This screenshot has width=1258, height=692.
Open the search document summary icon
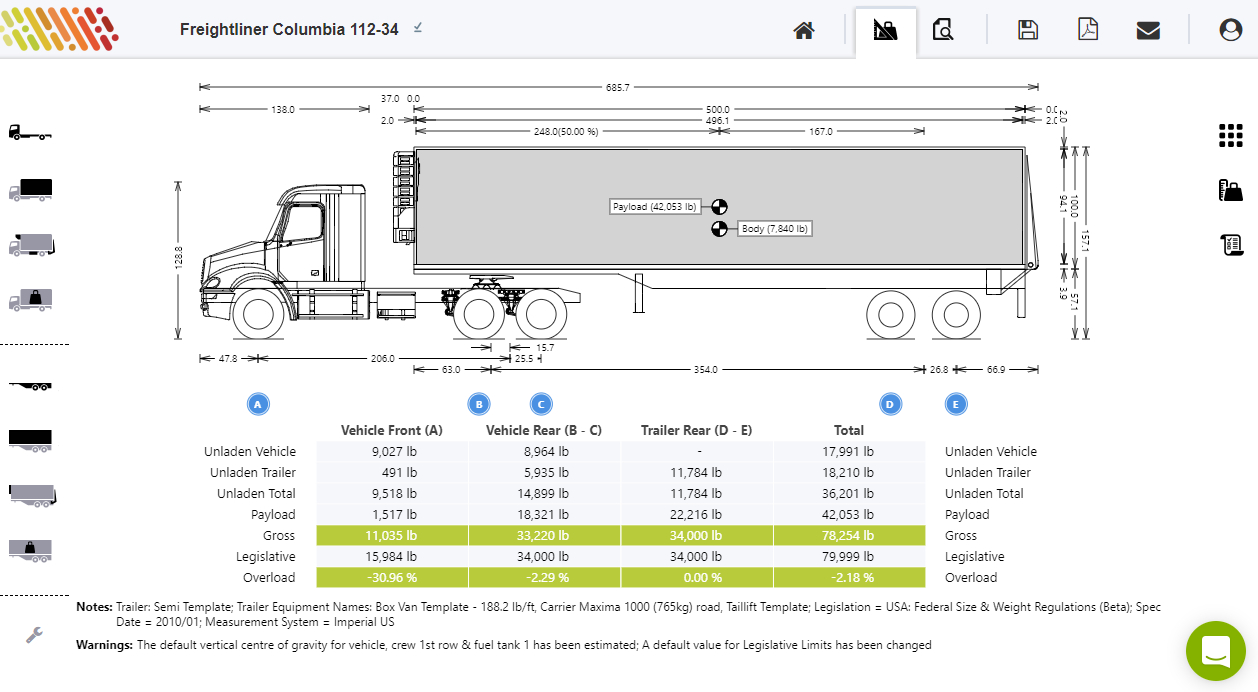tap(942, 30)
